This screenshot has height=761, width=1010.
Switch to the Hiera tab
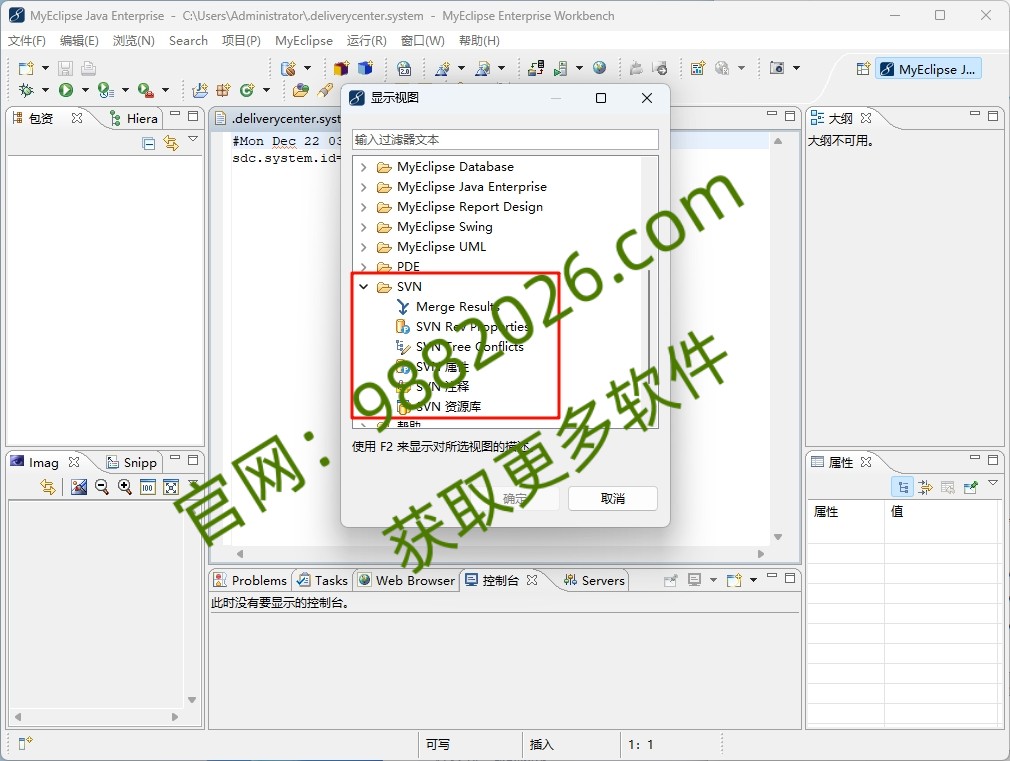point(133,119)
